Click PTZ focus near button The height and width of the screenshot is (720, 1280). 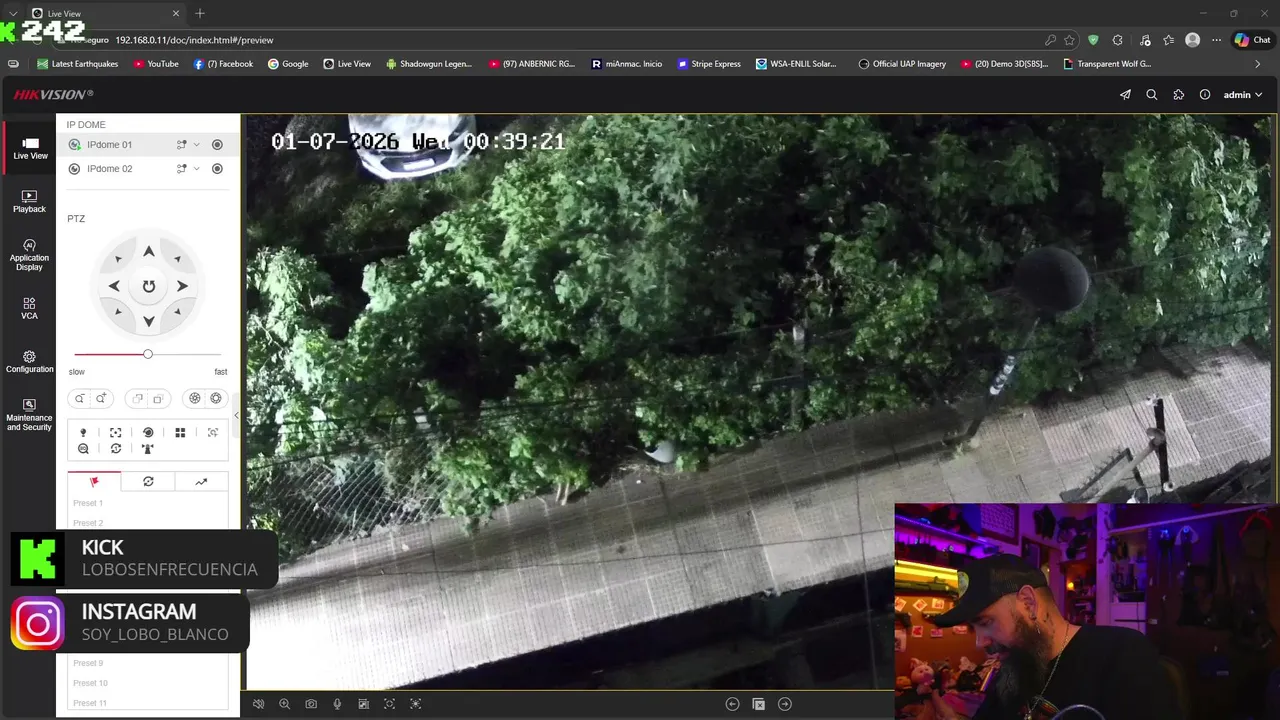[138, 398]
